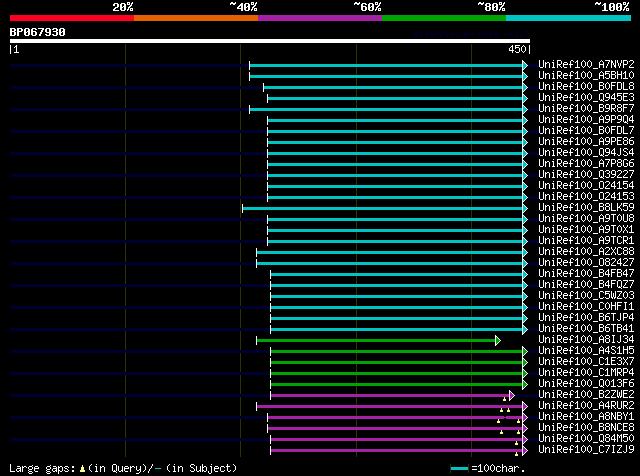Click the UniRef100_A8IJ34 label
This screenshot has width=640, height=476.
(586, 340)
